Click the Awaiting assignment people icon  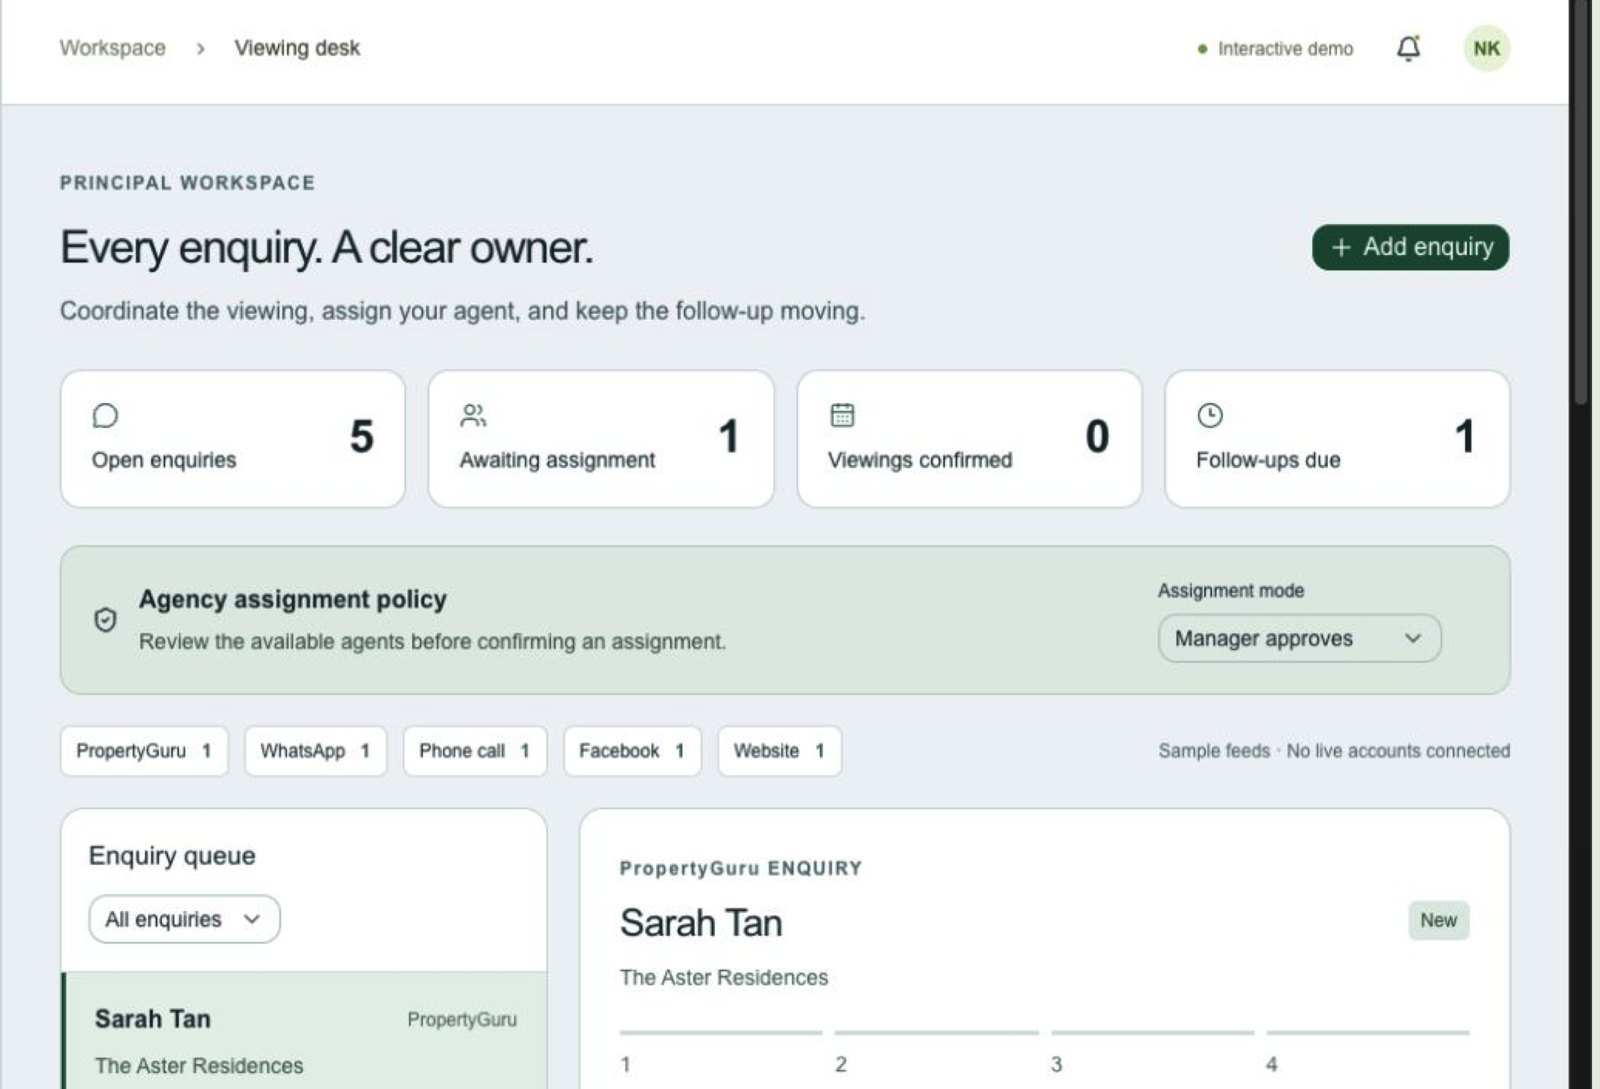coord(473,415)
